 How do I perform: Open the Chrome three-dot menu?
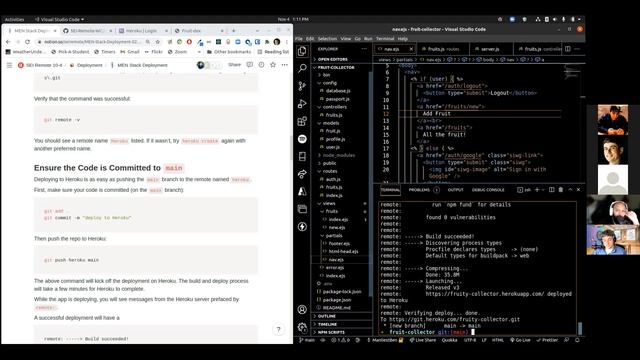tap(287, 42)
